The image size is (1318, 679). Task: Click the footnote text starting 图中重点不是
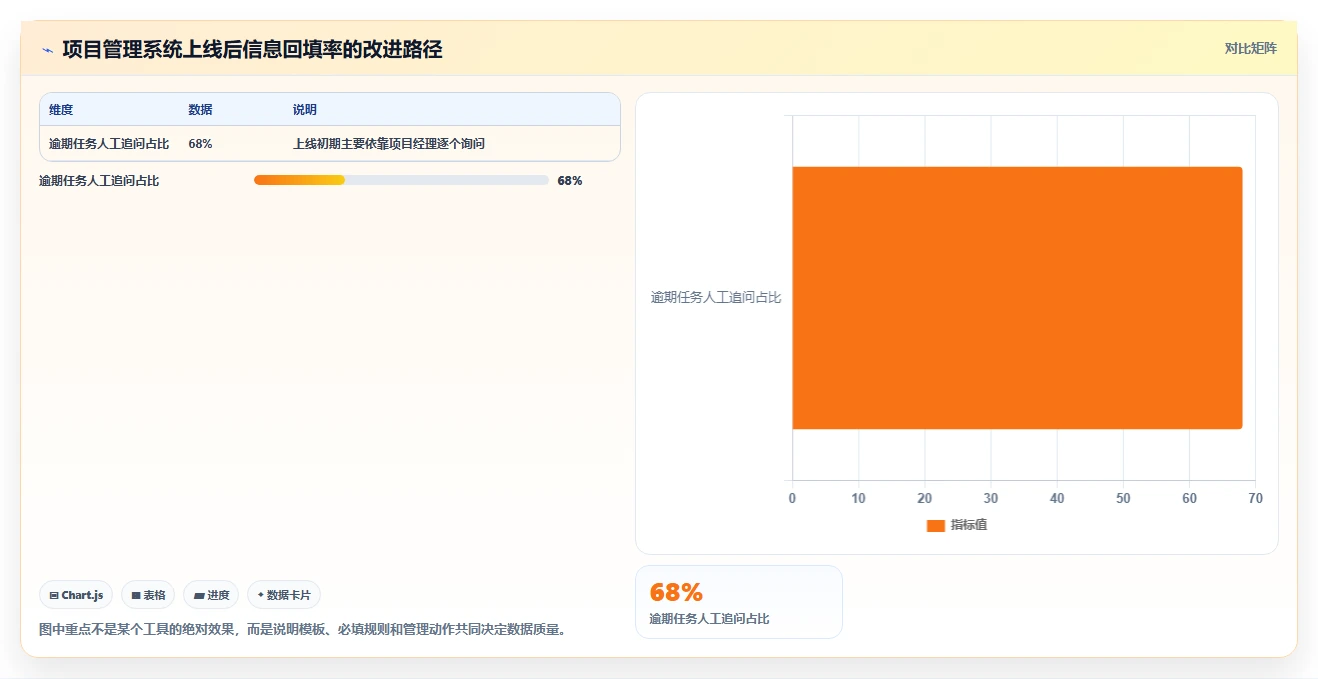pyautogui.click(x=302, y=630)
